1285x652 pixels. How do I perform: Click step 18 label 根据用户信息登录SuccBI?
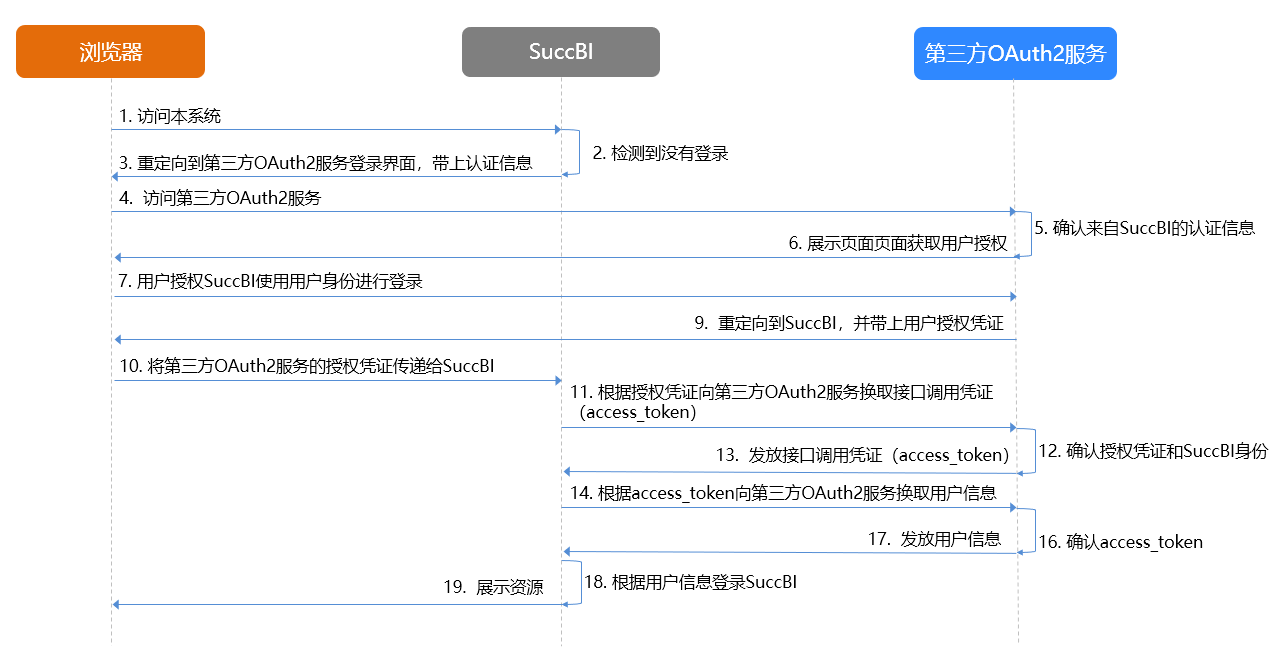pos(690,582)
